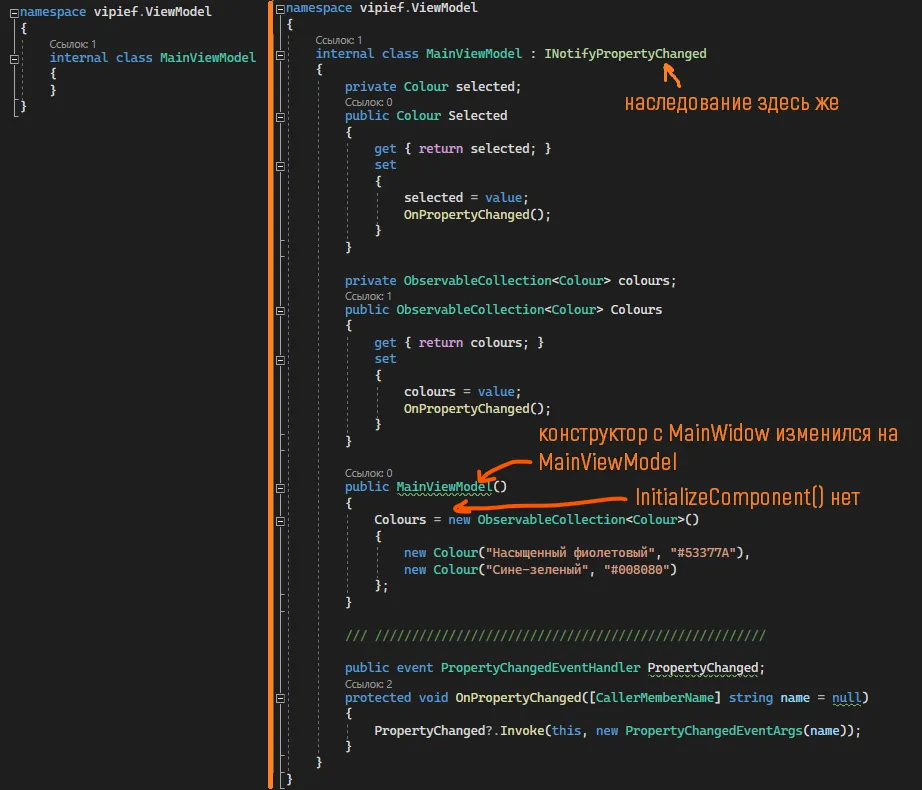
Task: Collapse the MainViewModel : INotifyPropertyChanged class
Action: [280, 55]
